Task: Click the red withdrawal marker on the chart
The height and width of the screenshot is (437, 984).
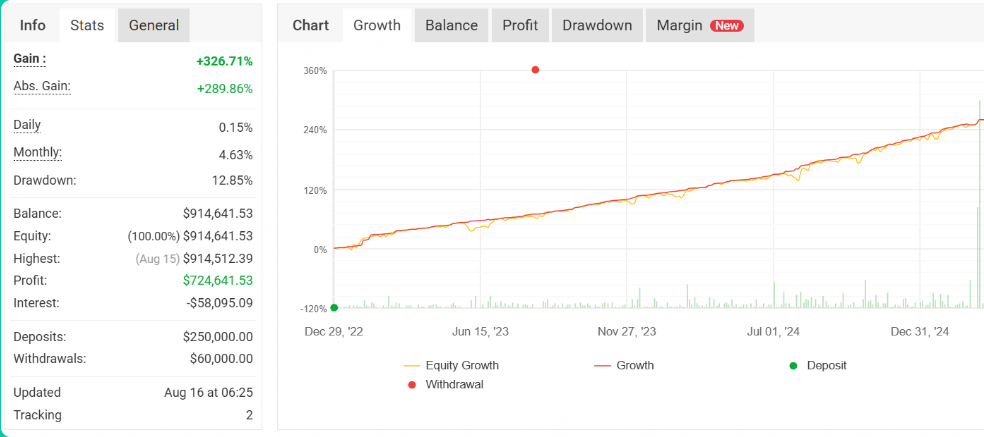Action: pos(535,70)
